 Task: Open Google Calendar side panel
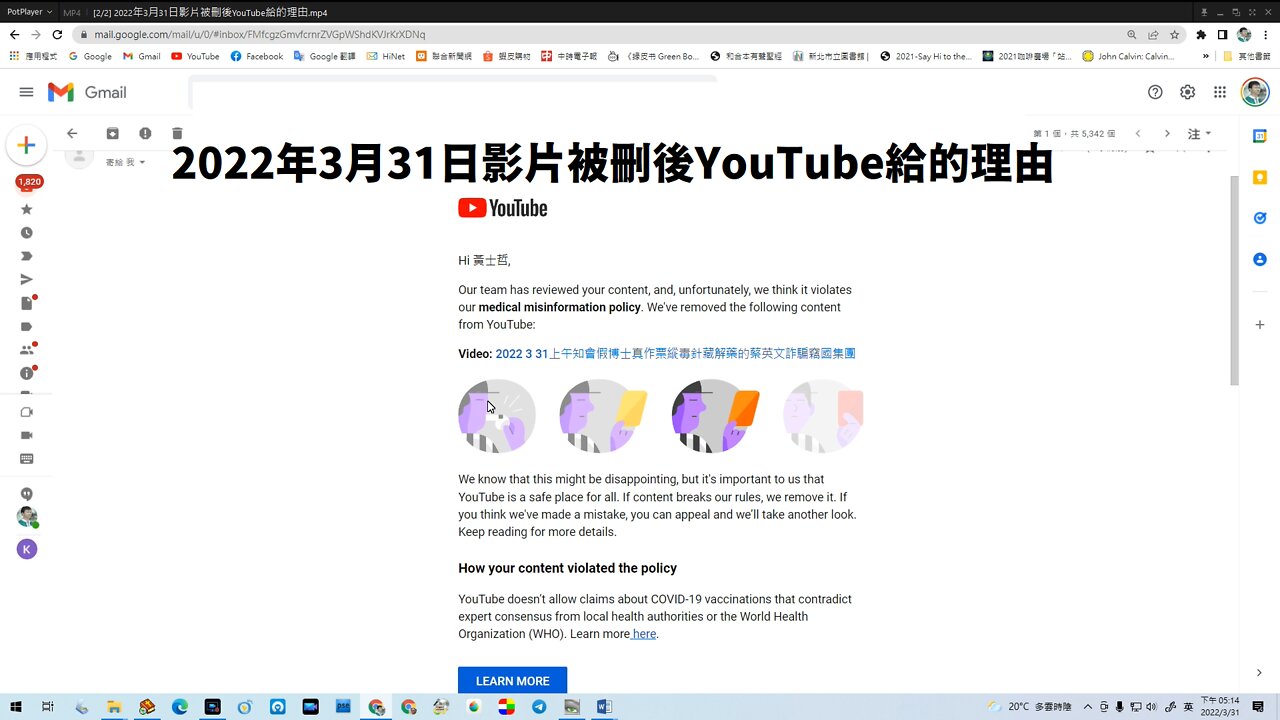point(1260,135)
